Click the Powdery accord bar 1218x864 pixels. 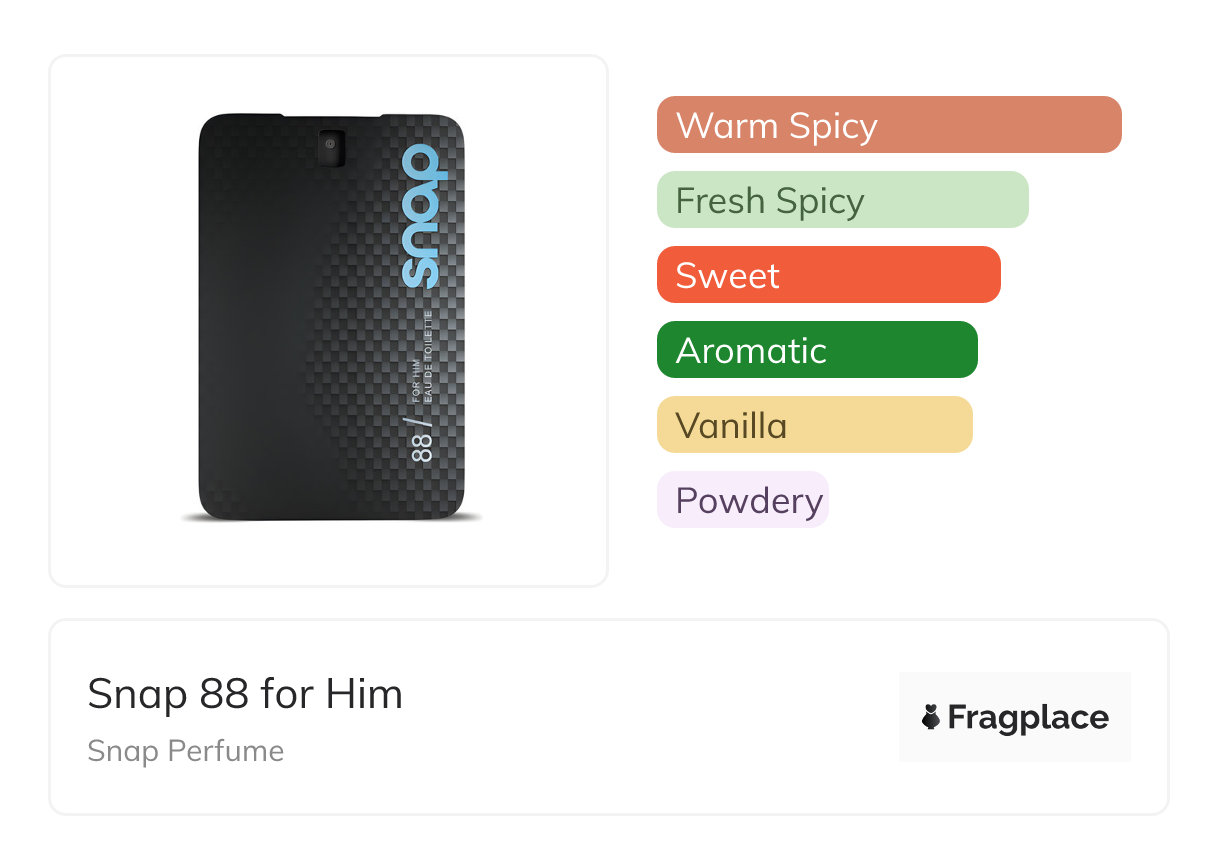[x=742, y=500]
